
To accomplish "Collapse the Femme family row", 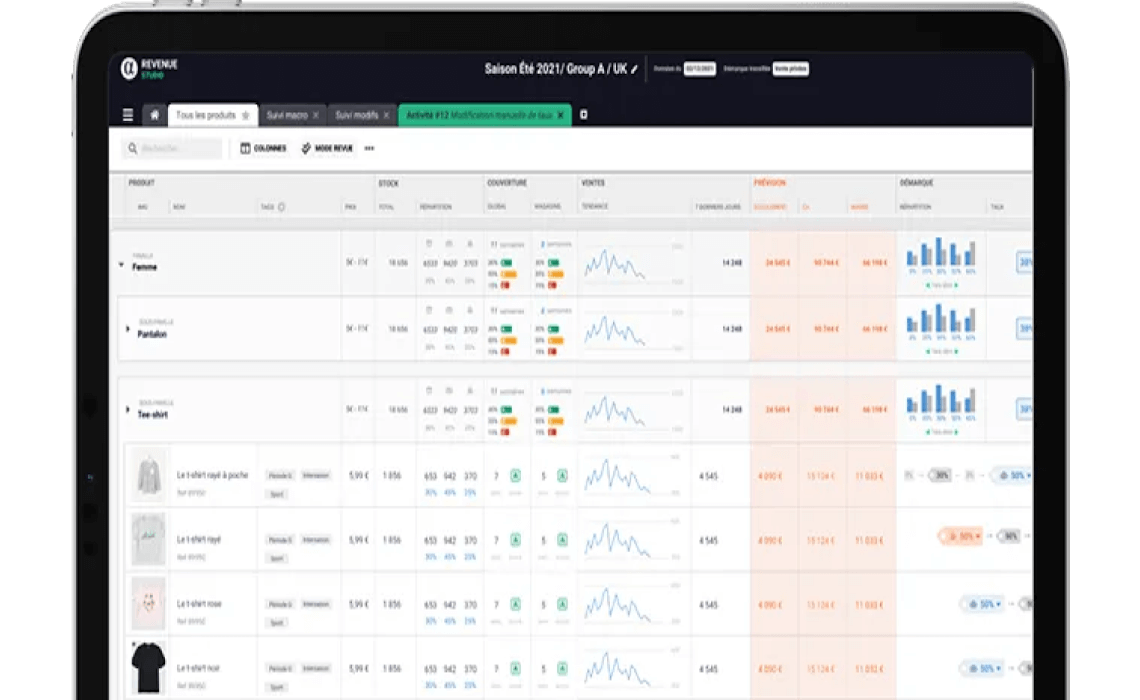I will click(x=121, y=265).
